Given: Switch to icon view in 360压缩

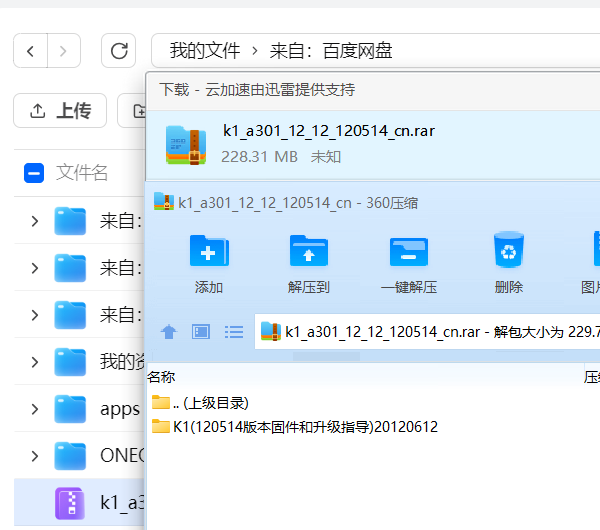Looking at the screenshot, I should [201, 331].
